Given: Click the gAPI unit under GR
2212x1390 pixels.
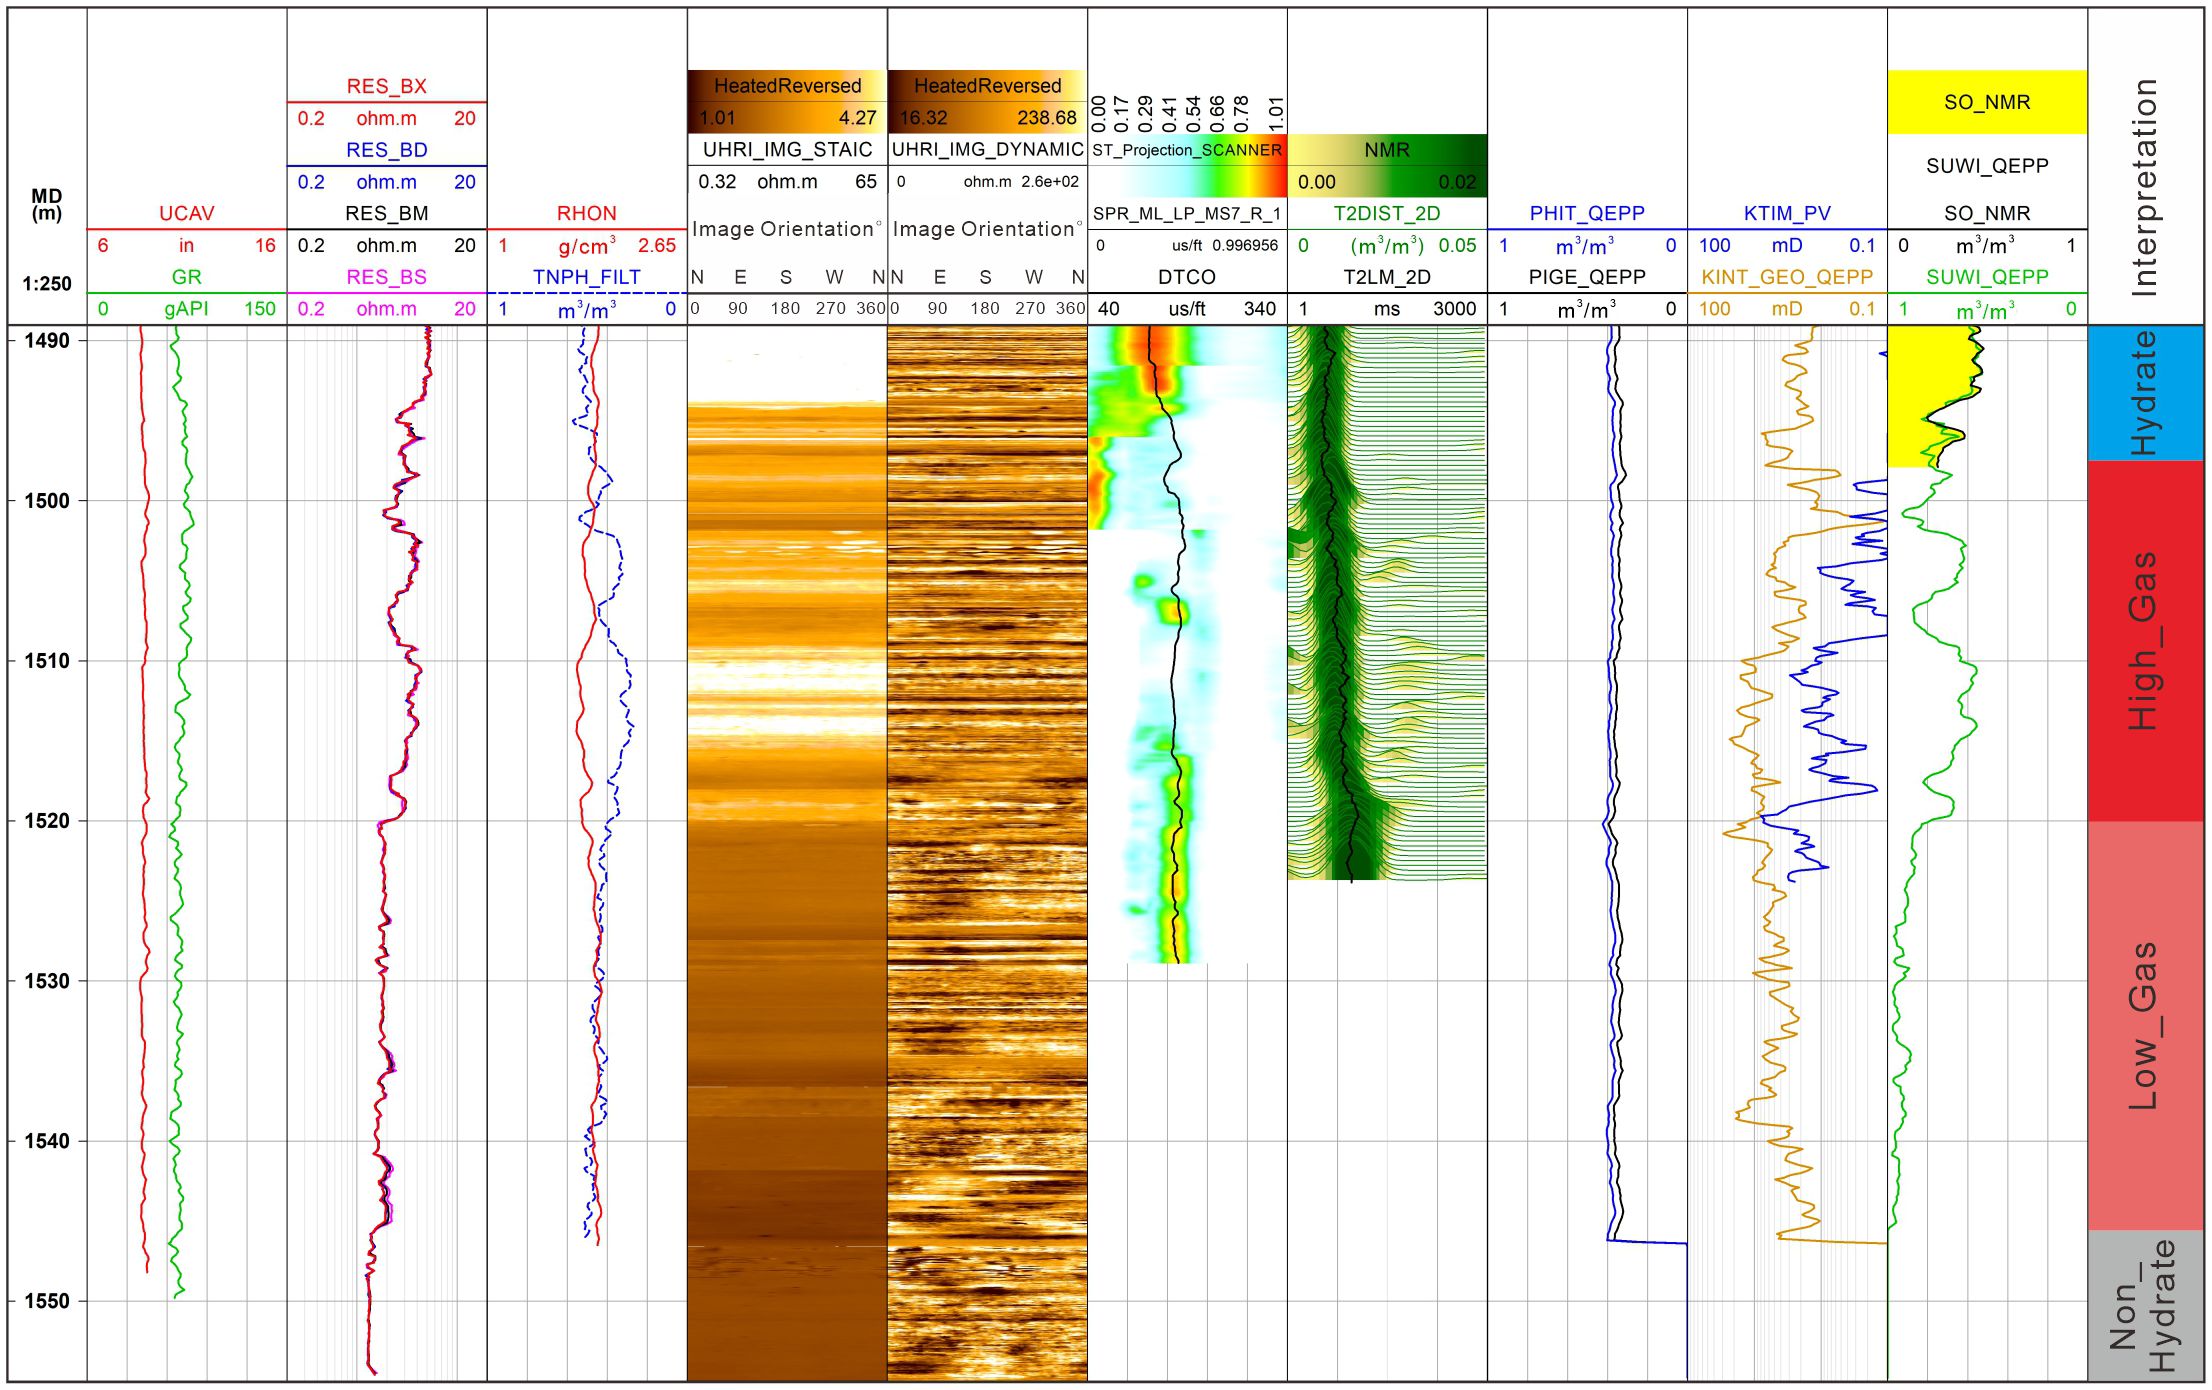Looking at the screenshot, I should tap(187, 309).
